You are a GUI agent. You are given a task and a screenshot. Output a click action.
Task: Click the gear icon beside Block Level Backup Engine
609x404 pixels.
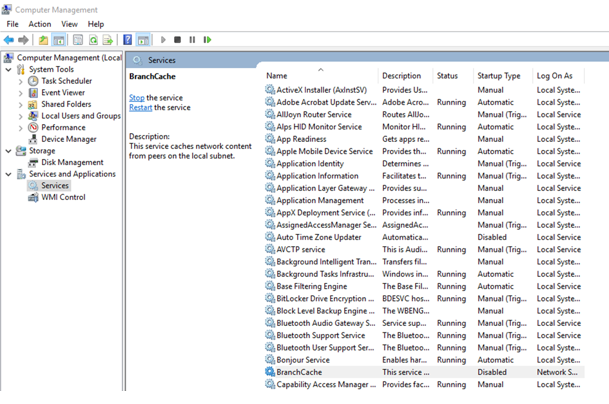(x=270, y=310)
